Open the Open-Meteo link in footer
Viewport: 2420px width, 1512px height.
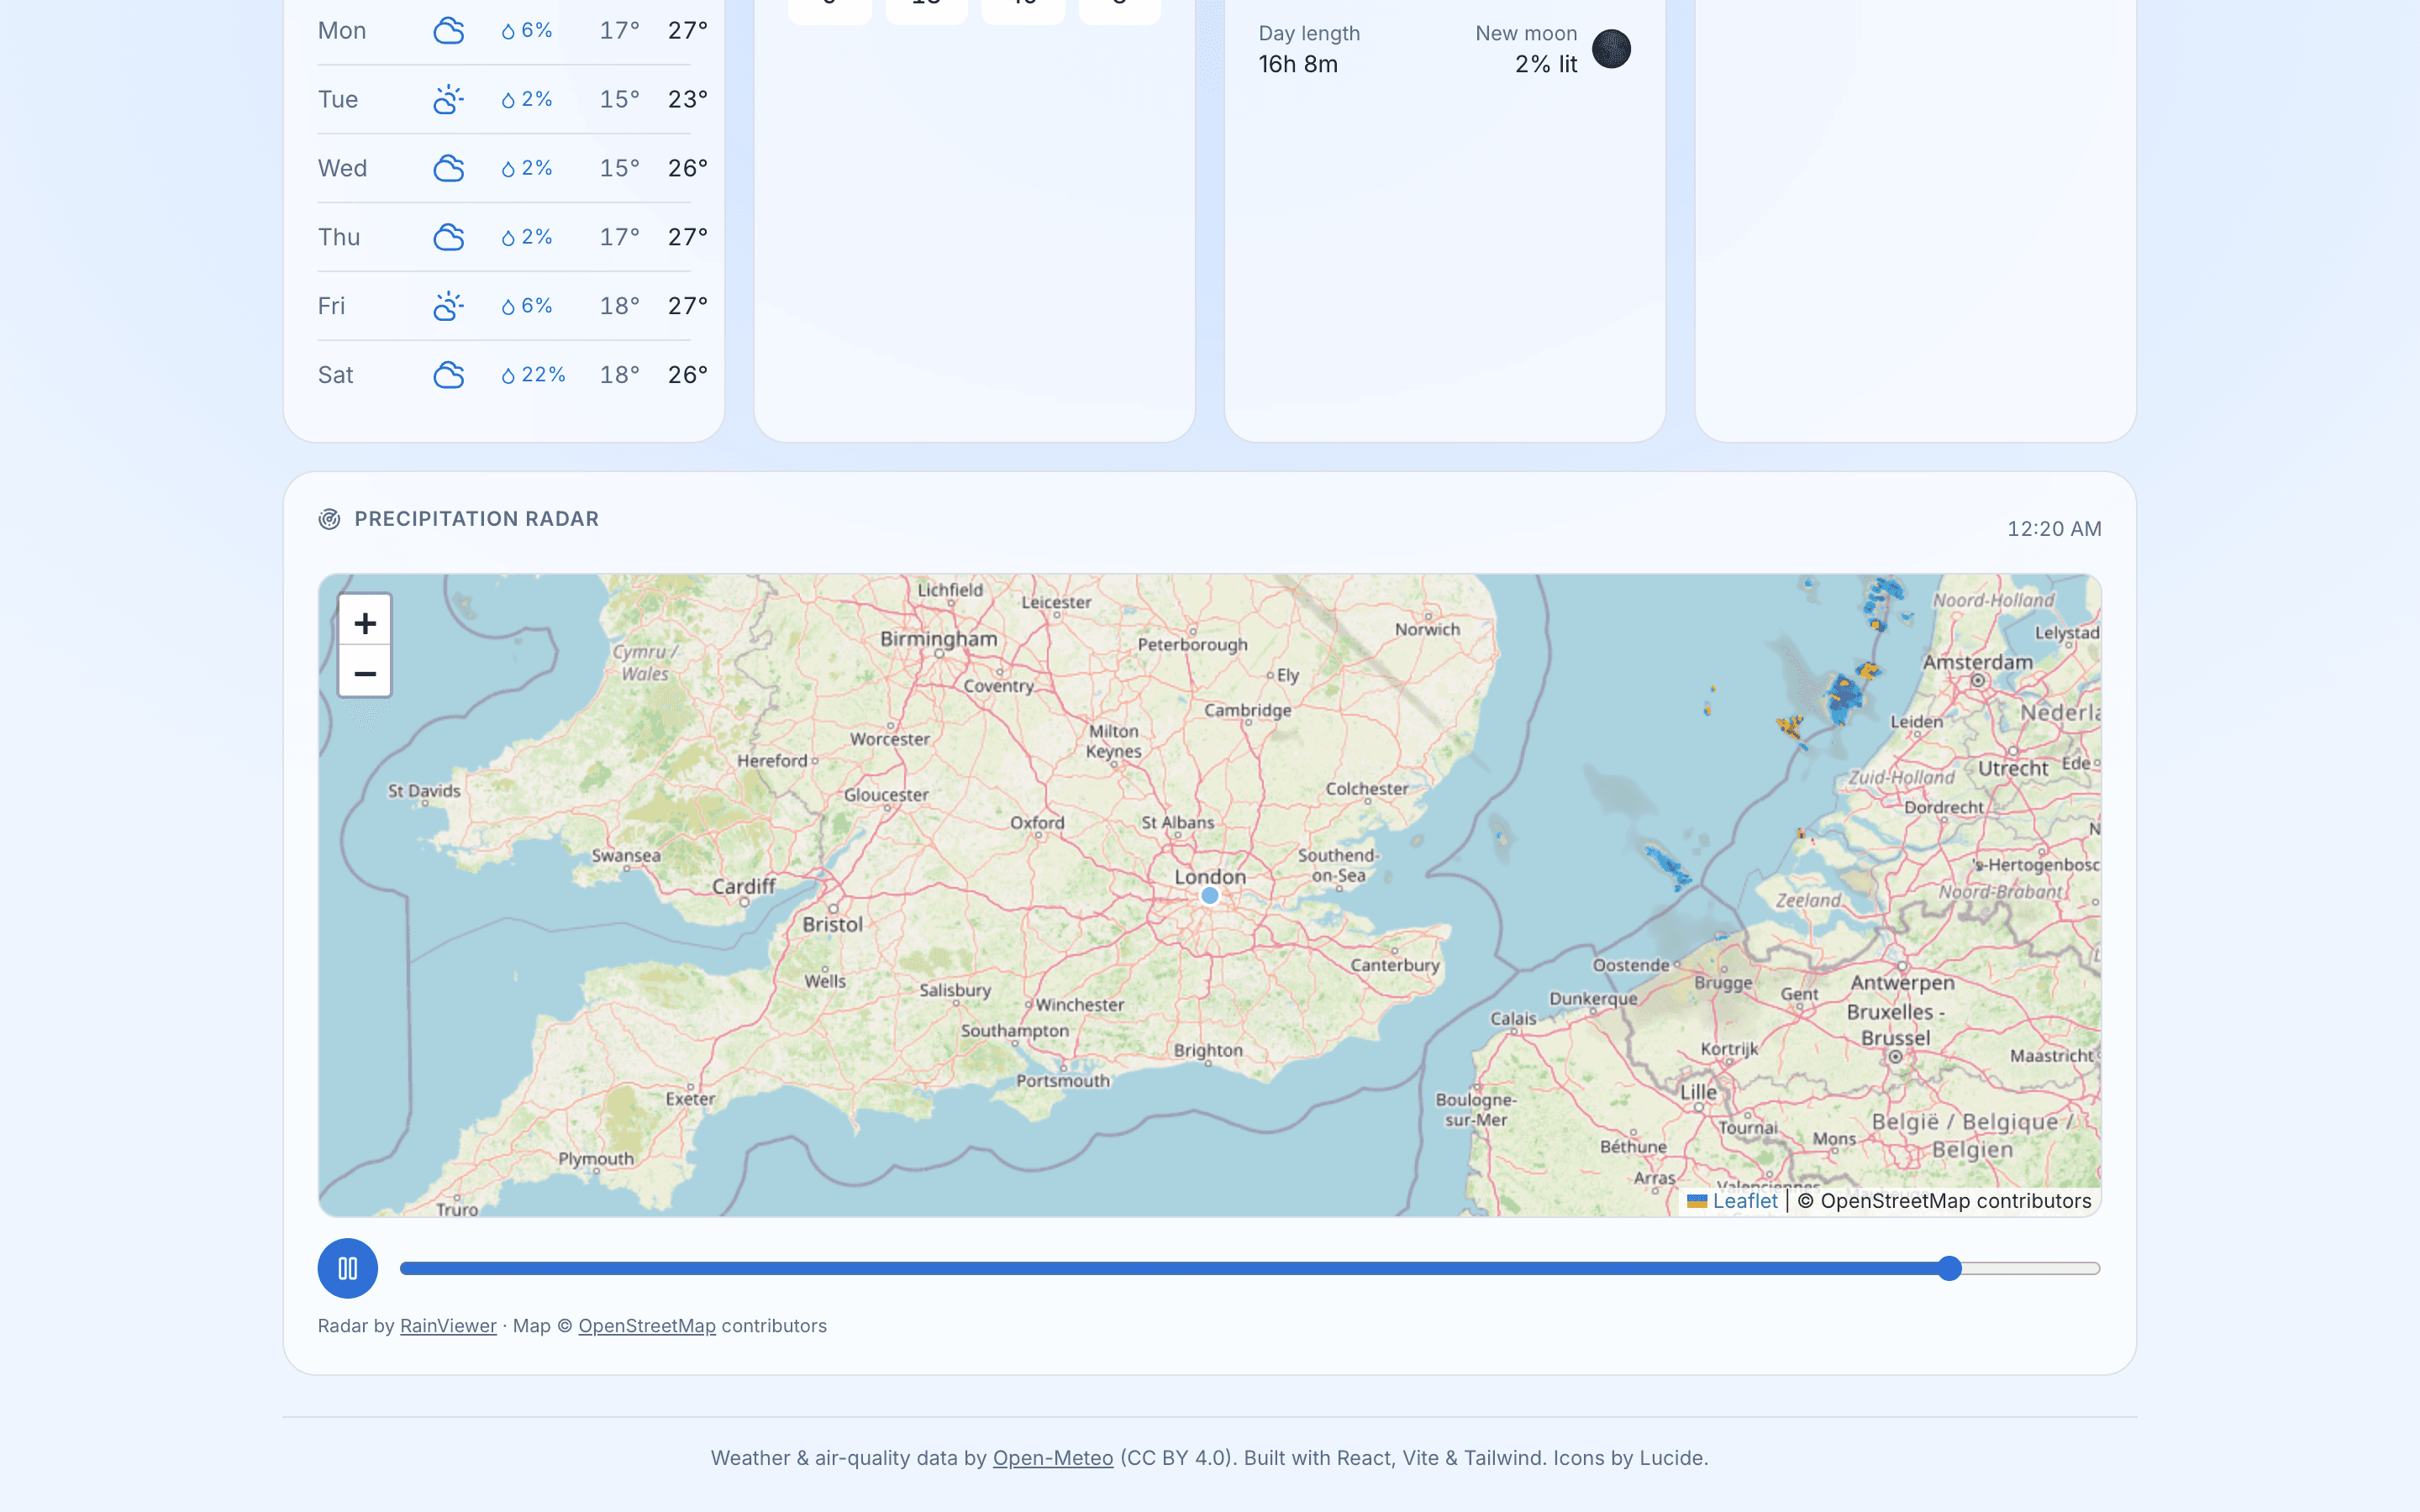pyautogui.click(x=1053, y=1458)
